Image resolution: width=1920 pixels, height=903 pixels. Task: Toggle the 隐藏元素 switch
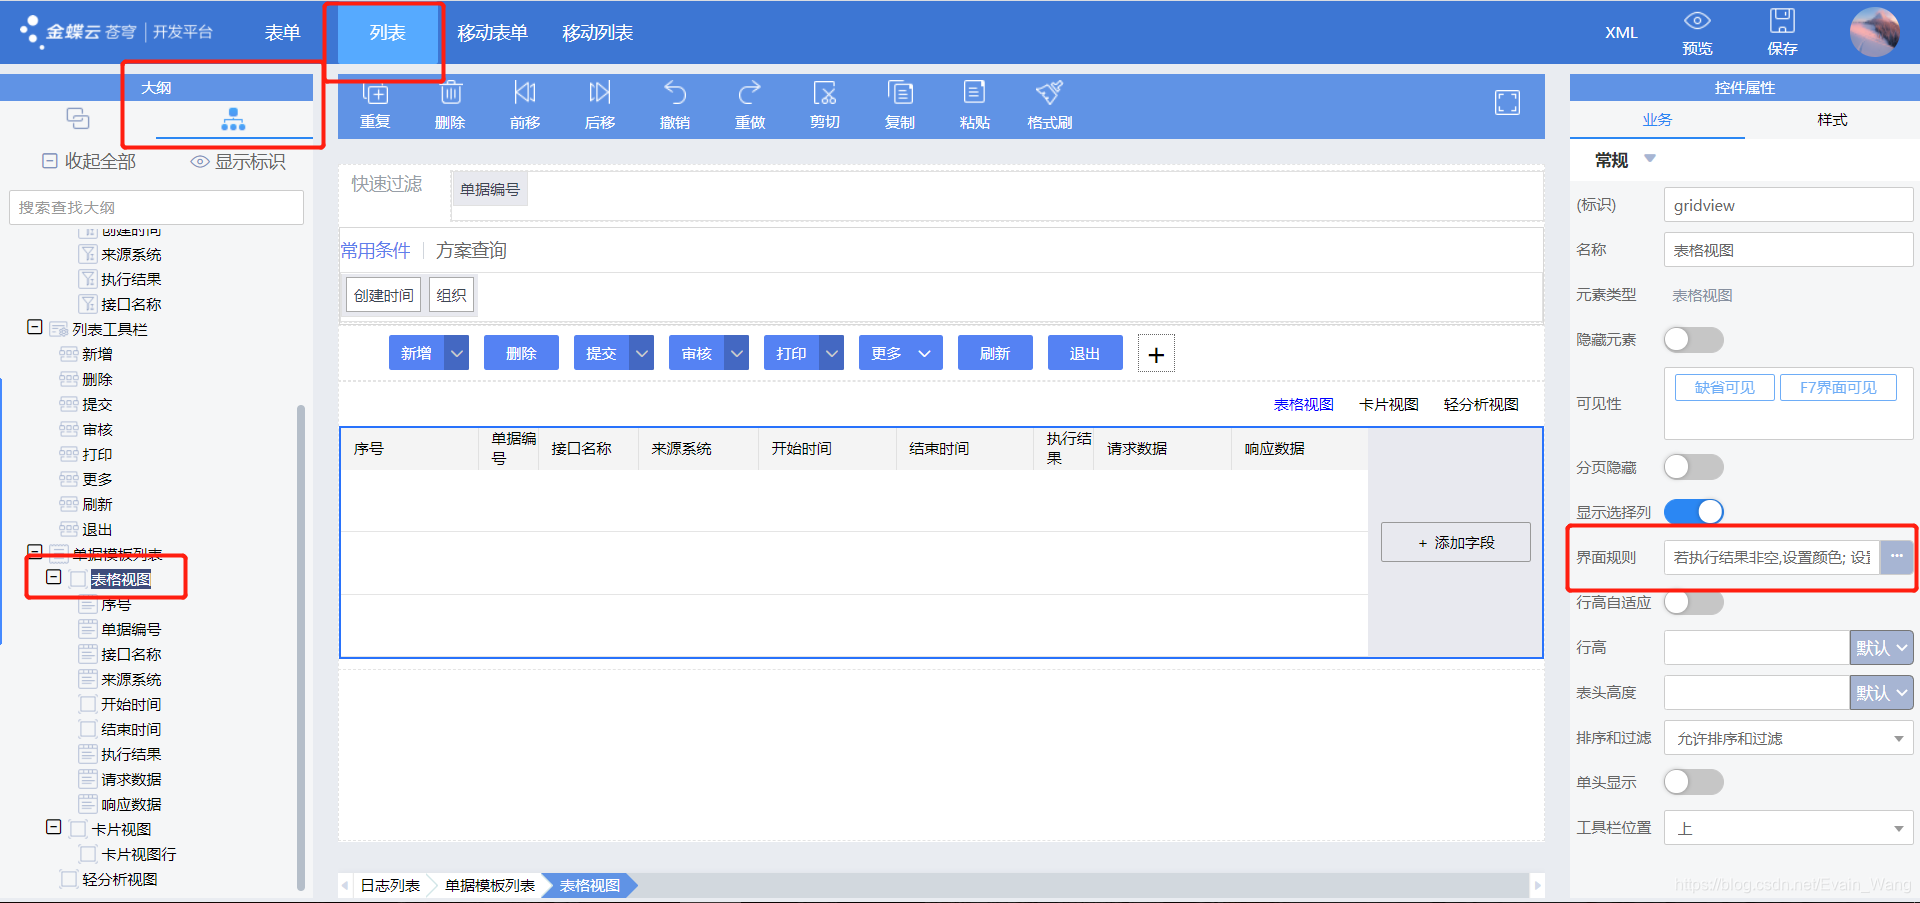pyautogui.click(x=1693, y=340)
